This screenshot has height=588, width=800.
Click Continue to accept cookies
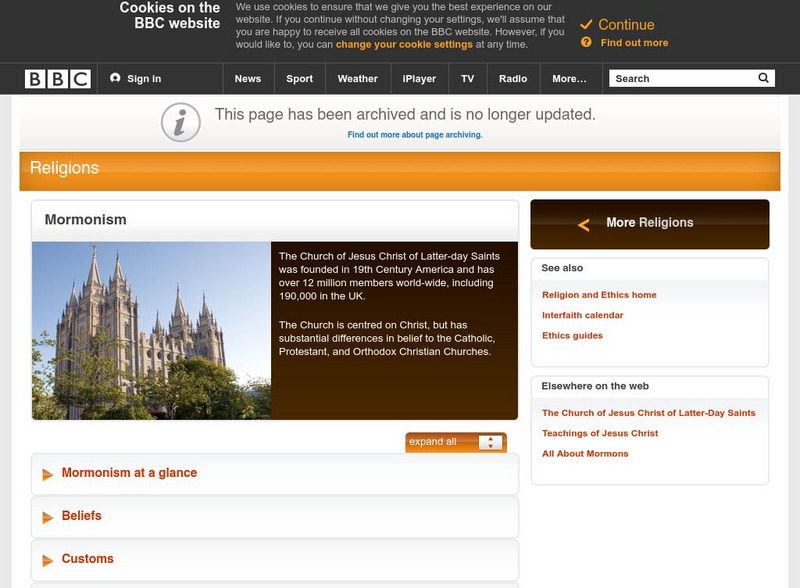(626, 24)
